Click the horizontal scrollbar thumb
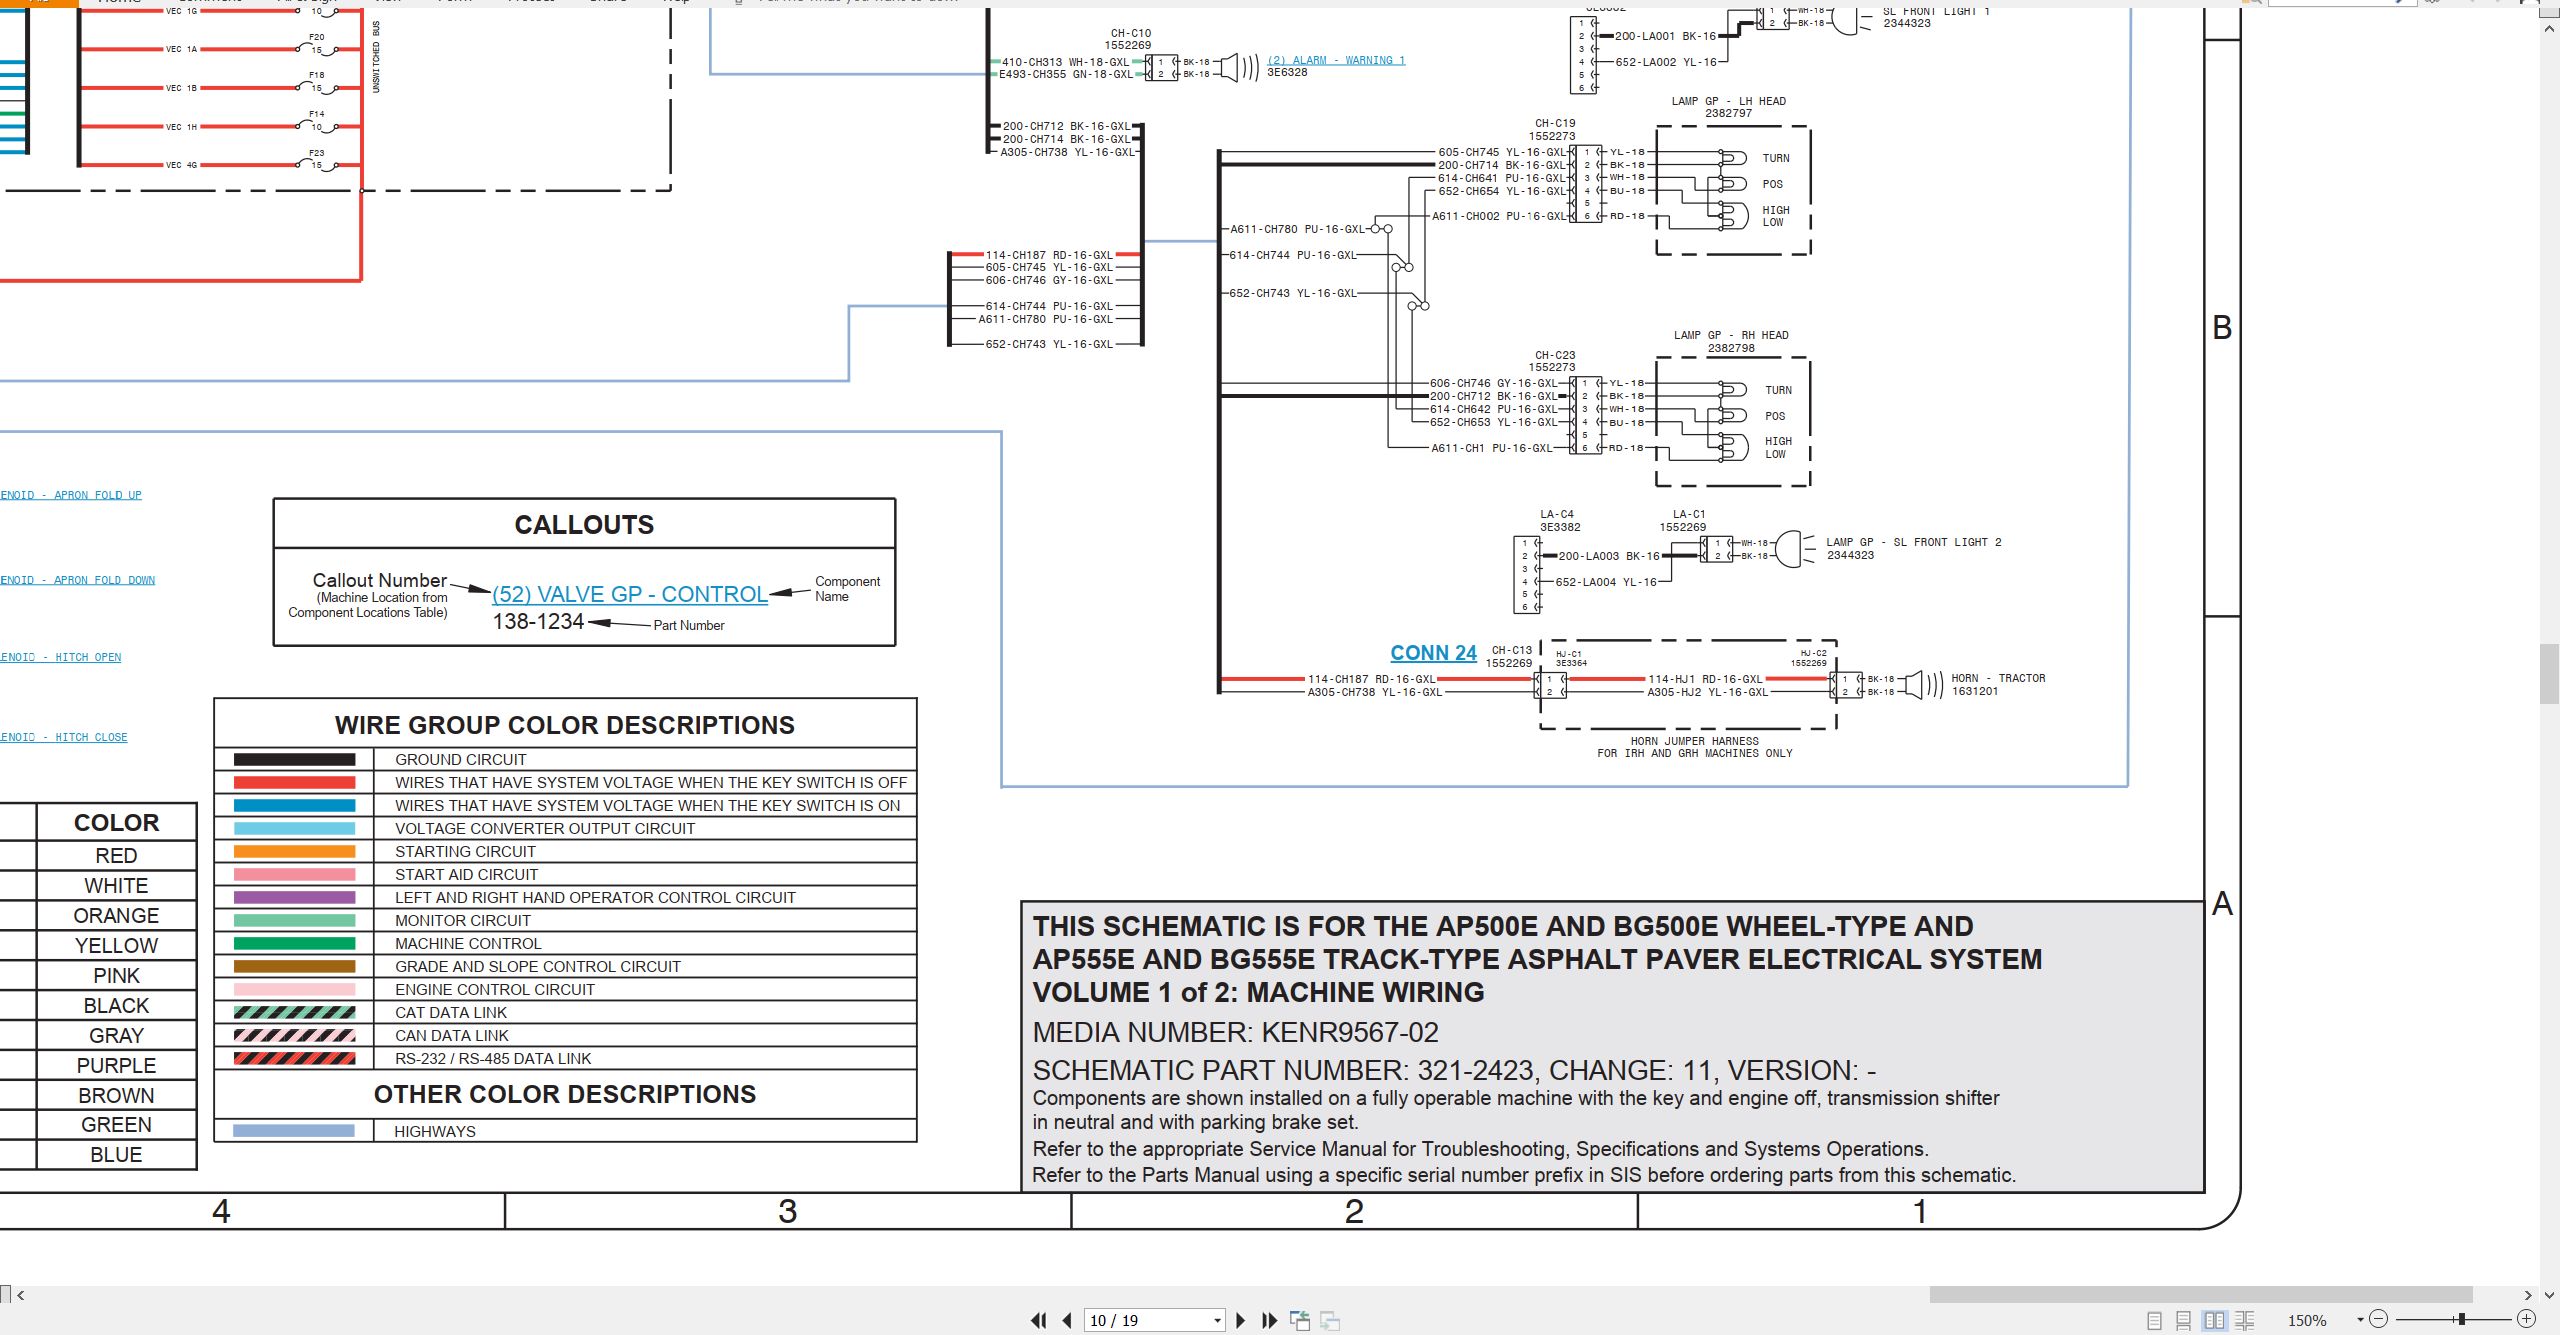Image resolution: width=2560 pixels, height=1335 pixels. (2200, 1295)
